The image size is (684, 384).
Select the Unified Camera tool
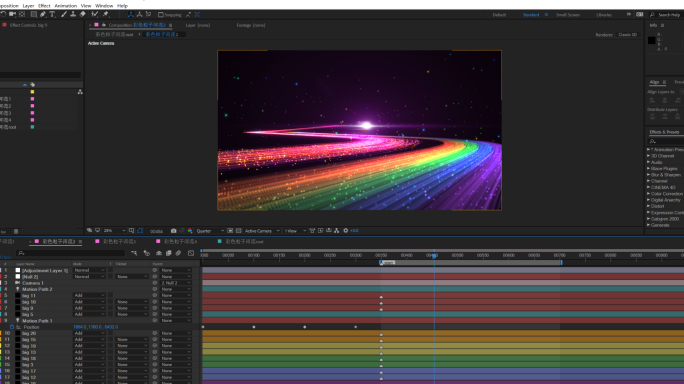coord(12,14)
